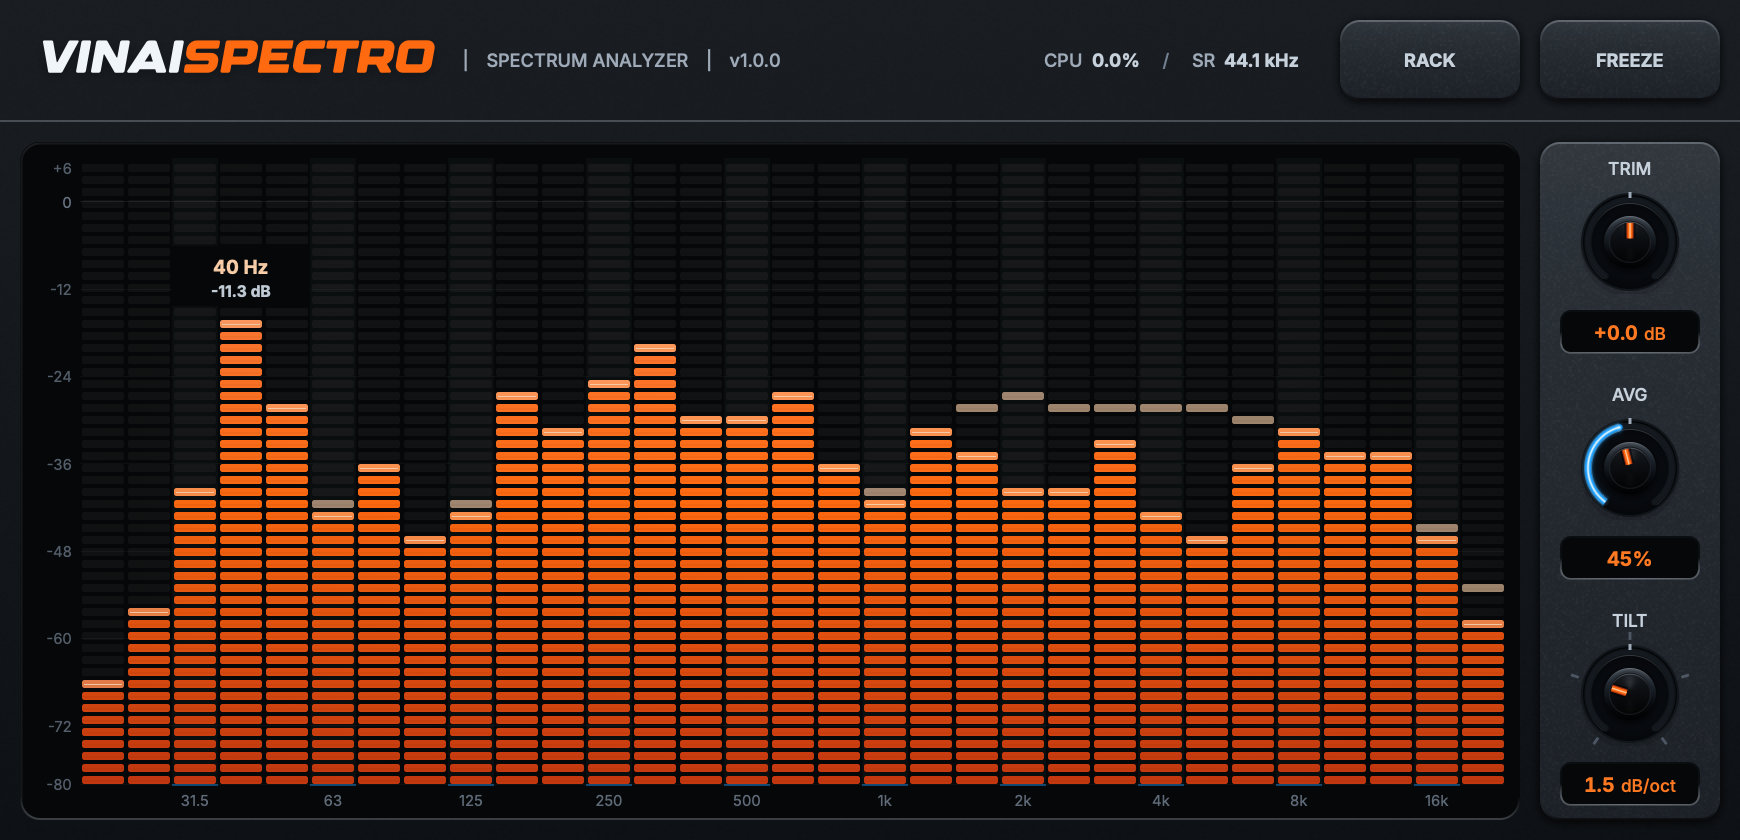Click the SPECTRUM ANALYZER subtitle

click(x=587, y=60)
